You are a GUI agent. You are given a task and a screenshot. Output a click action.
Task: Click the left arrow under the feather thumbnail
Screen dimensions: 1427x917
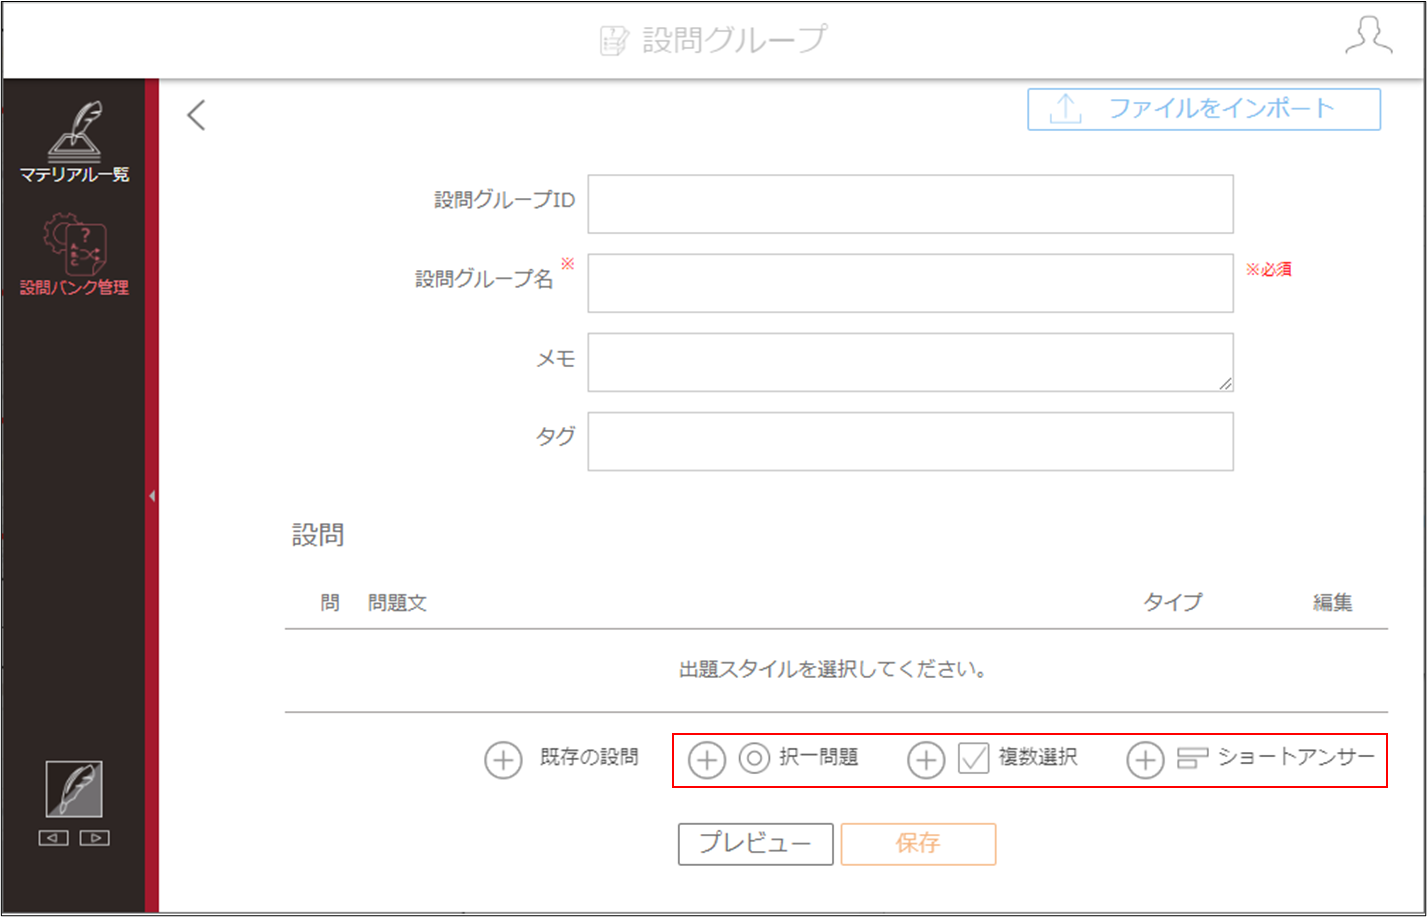point(53,838)
